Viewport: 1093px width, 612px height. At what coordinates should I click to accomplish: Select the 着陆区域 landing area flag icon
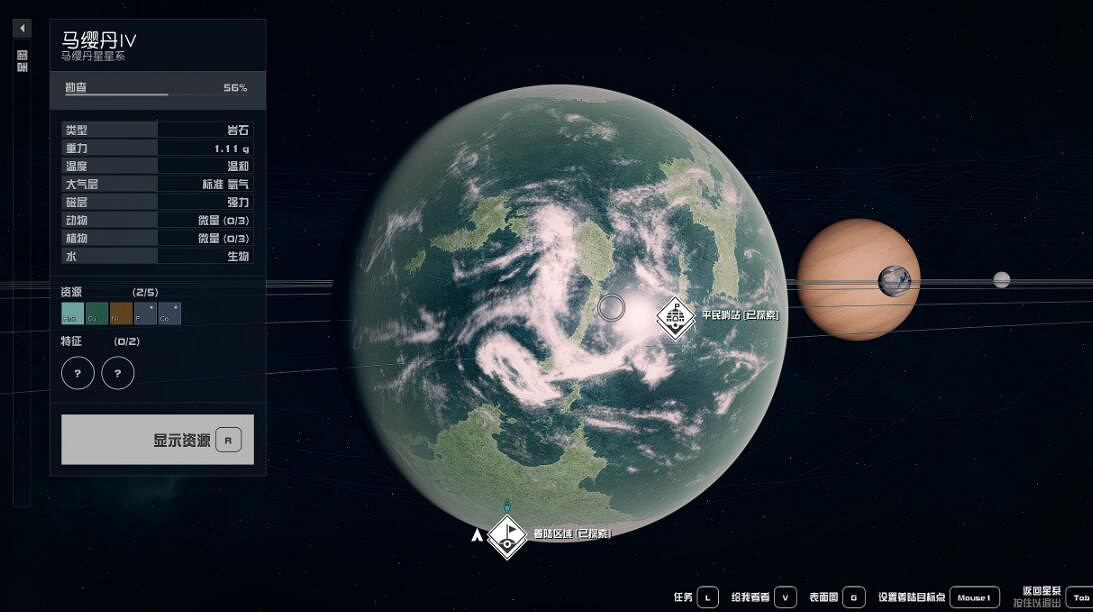click(507, 535)
